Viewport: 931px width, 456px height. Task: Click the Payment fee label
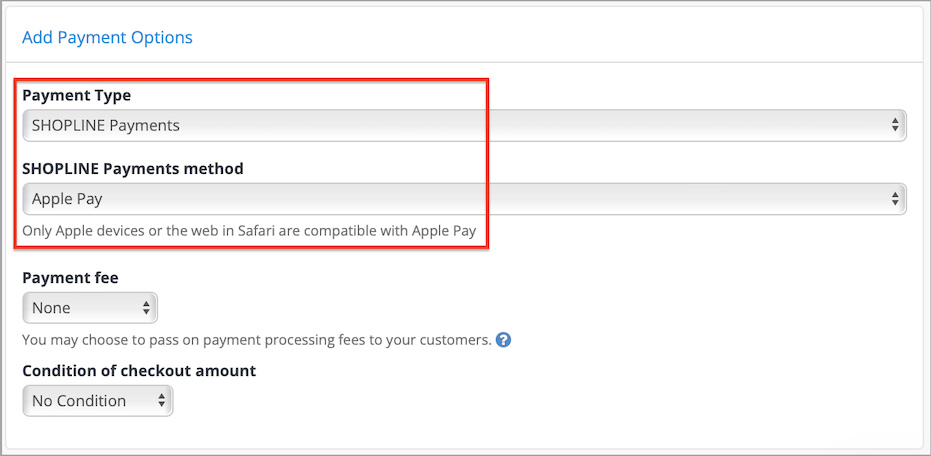click(70, 278)
